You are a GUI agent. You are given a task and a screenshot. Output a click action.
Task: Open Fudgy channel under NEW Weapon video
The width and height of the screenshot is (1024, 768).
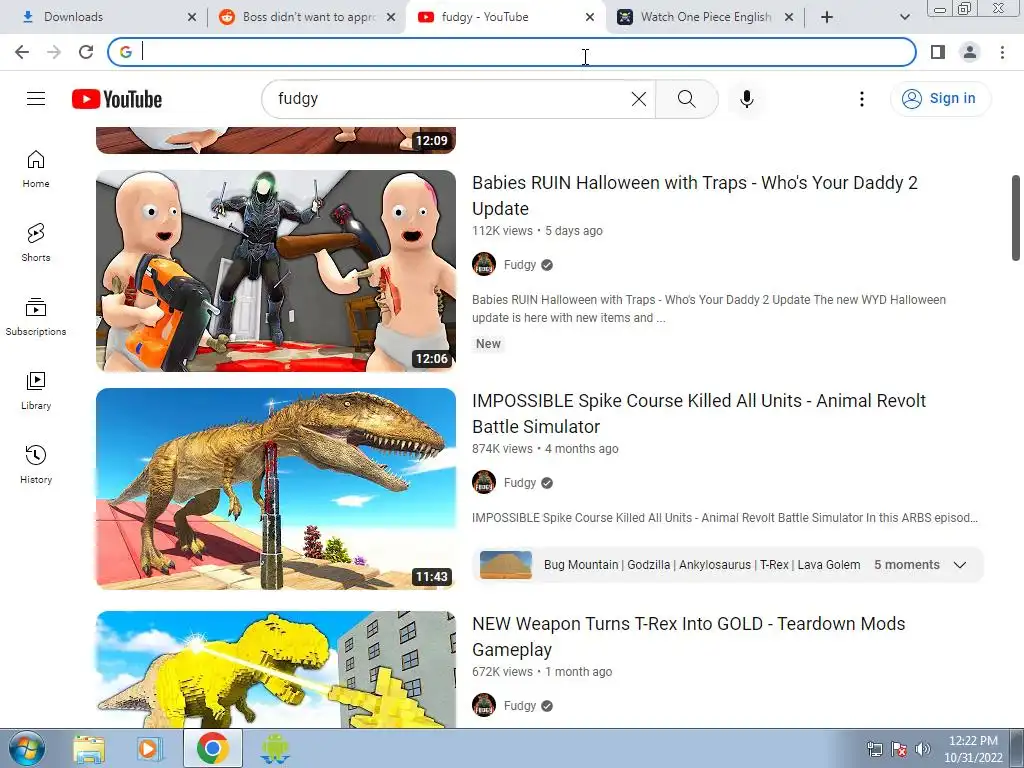point(520,705)
